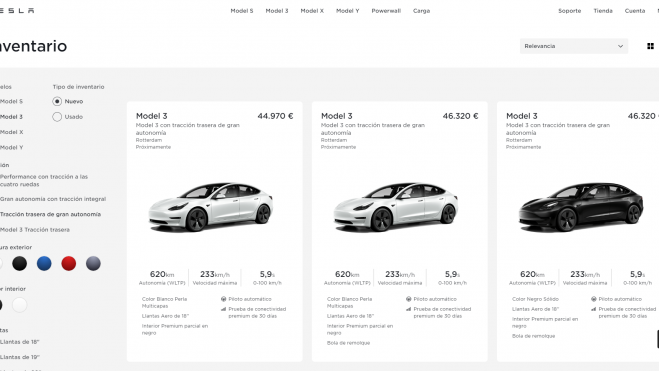Click connectivity icon on black car card

593,309
